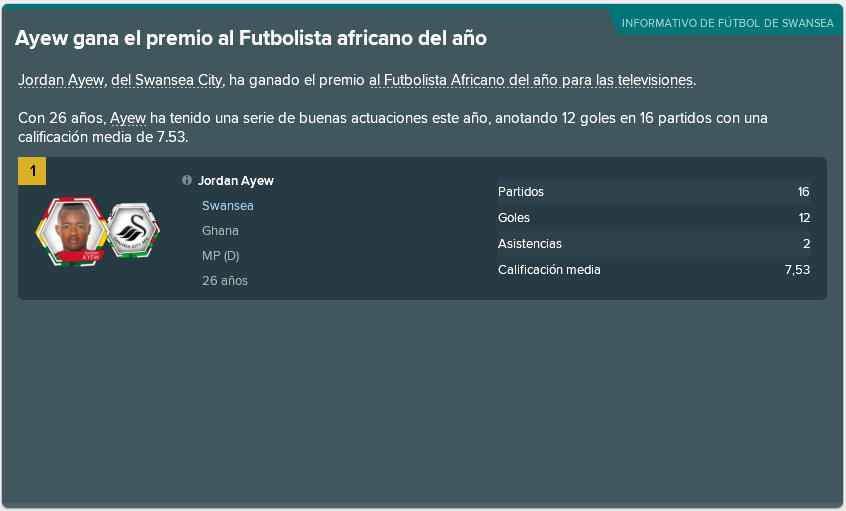Click the MP (D) position label
The image size is (846, 511).
click(221, 255)
